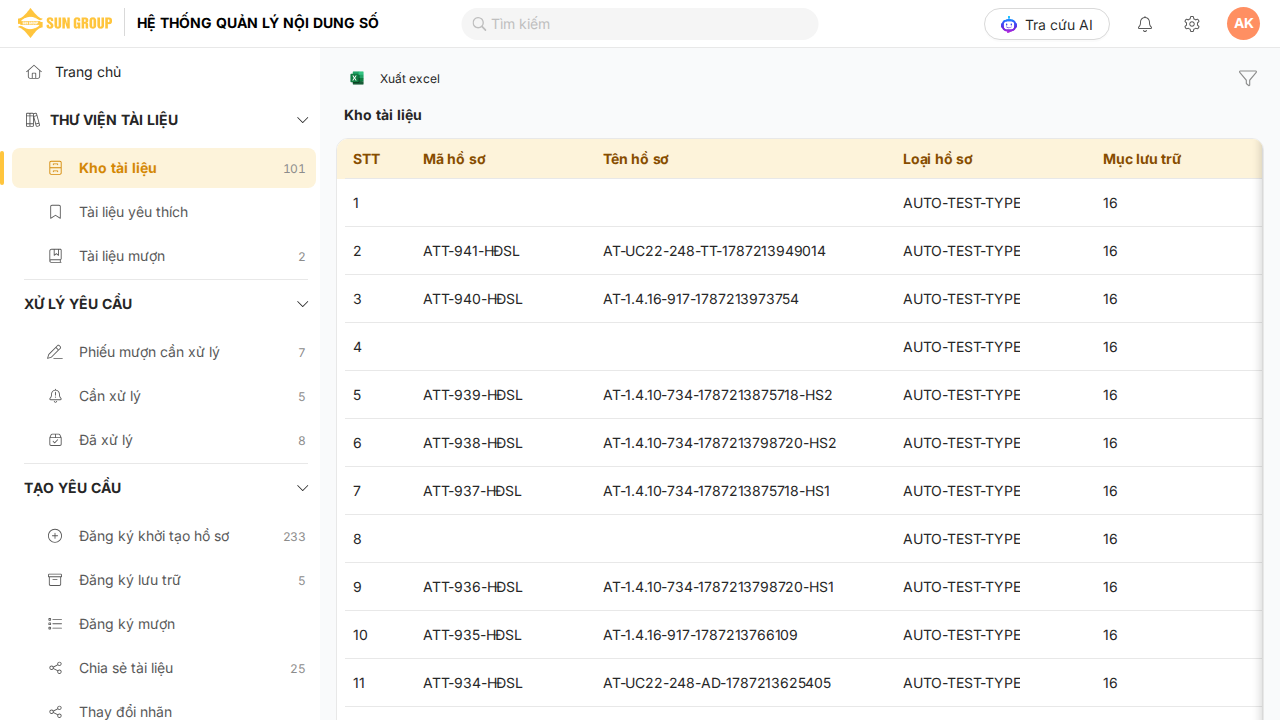Click the Sun Group logo
1280x720 pixels.
pos(65,23)
